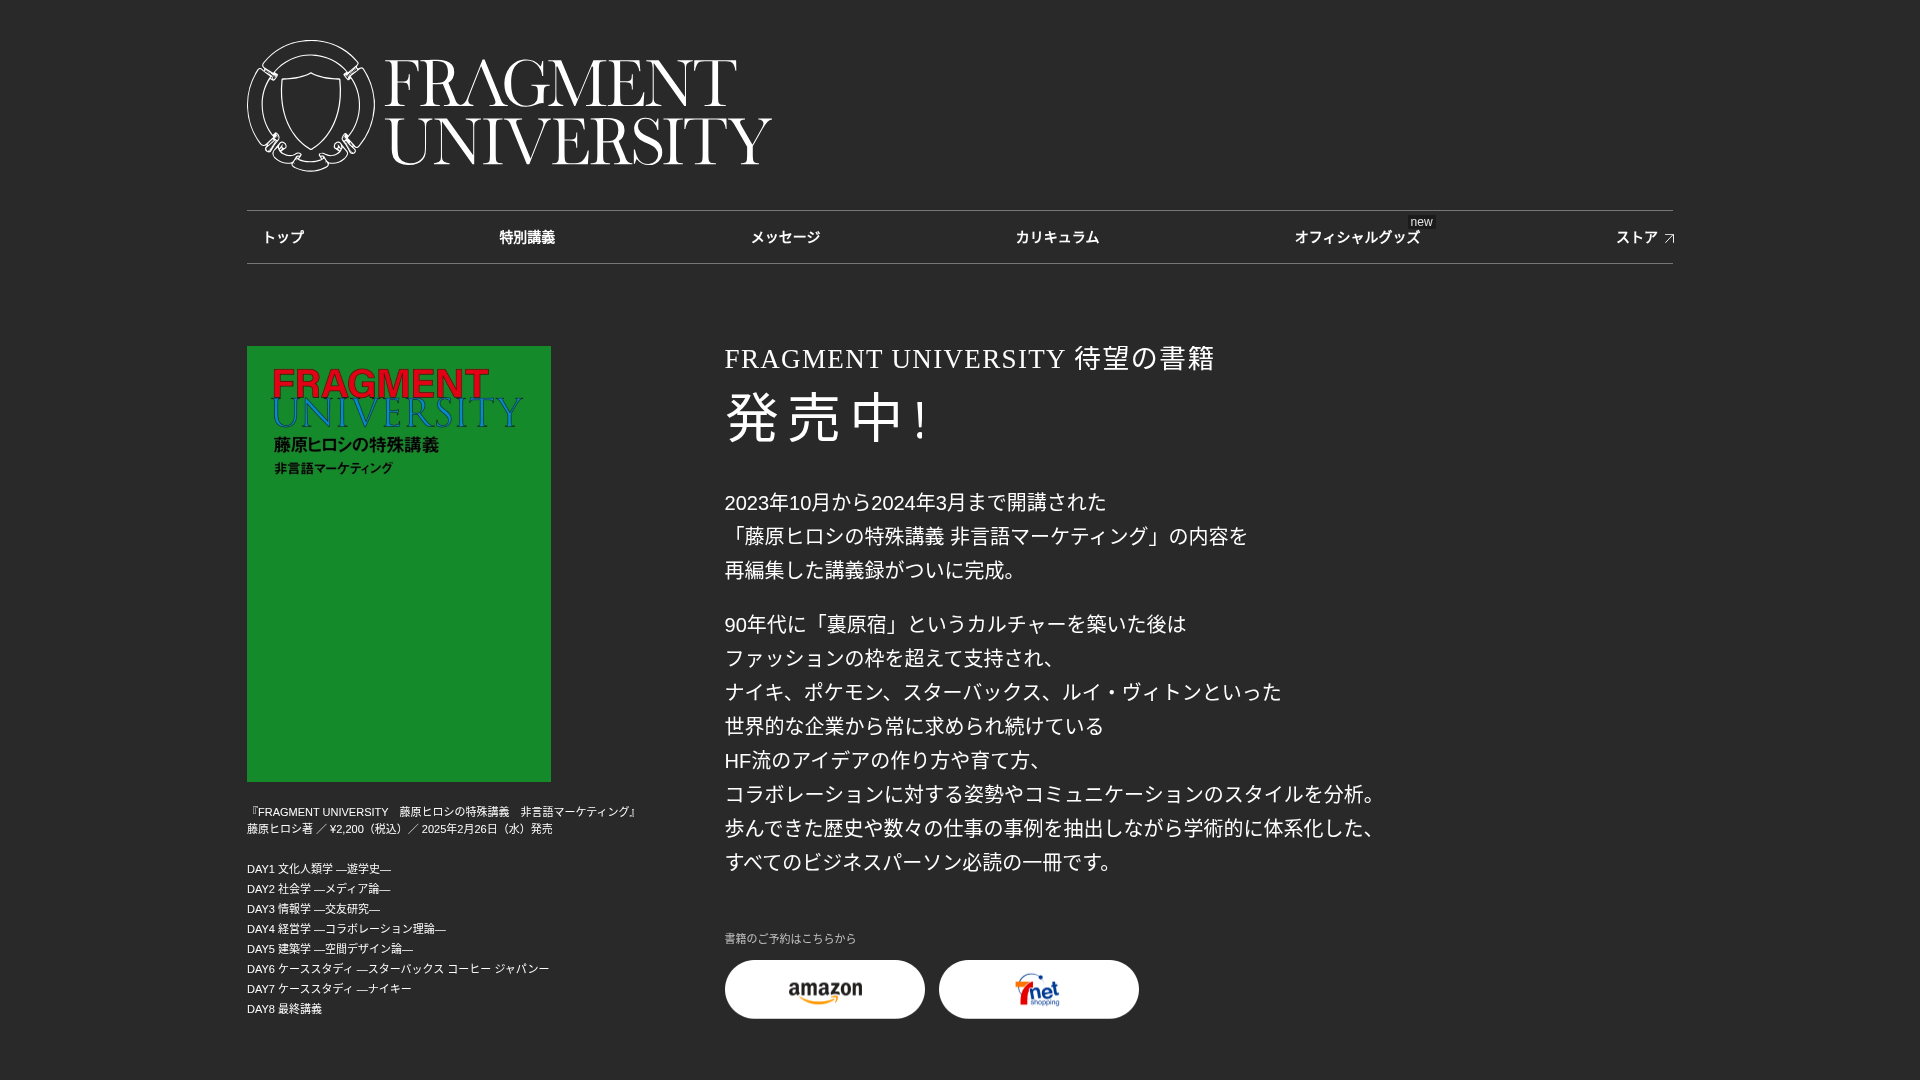
Task: Click the 書籍のご予約はこちらから label
Action: tap(791, 939)
